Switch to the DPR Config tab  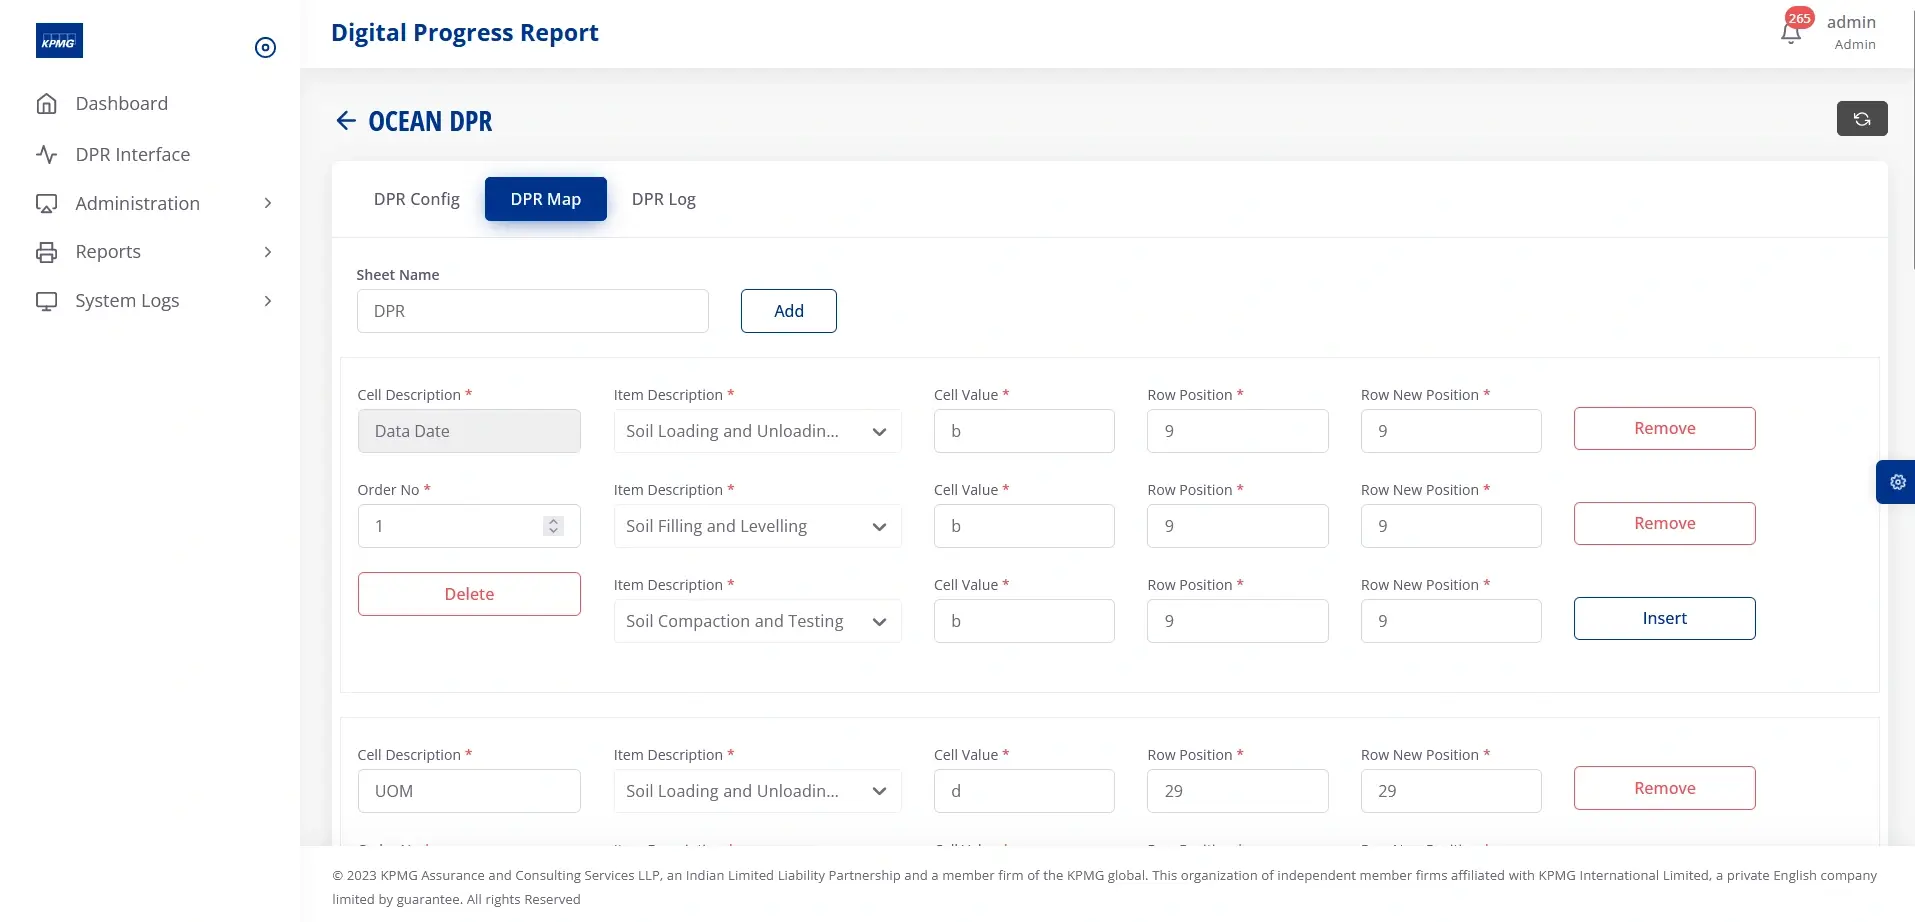click(416, 199)
